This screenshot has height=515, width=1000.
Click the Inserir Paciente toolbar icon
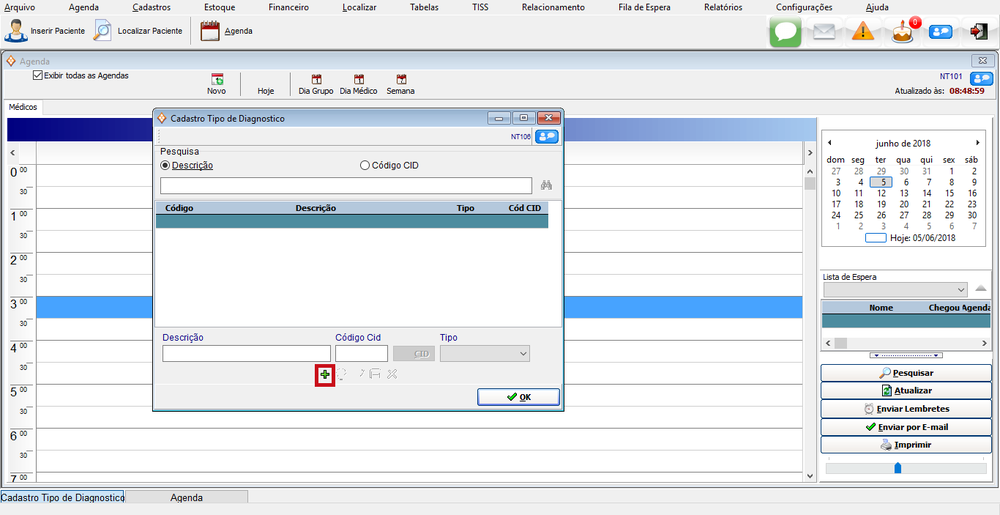pos(17,31)
